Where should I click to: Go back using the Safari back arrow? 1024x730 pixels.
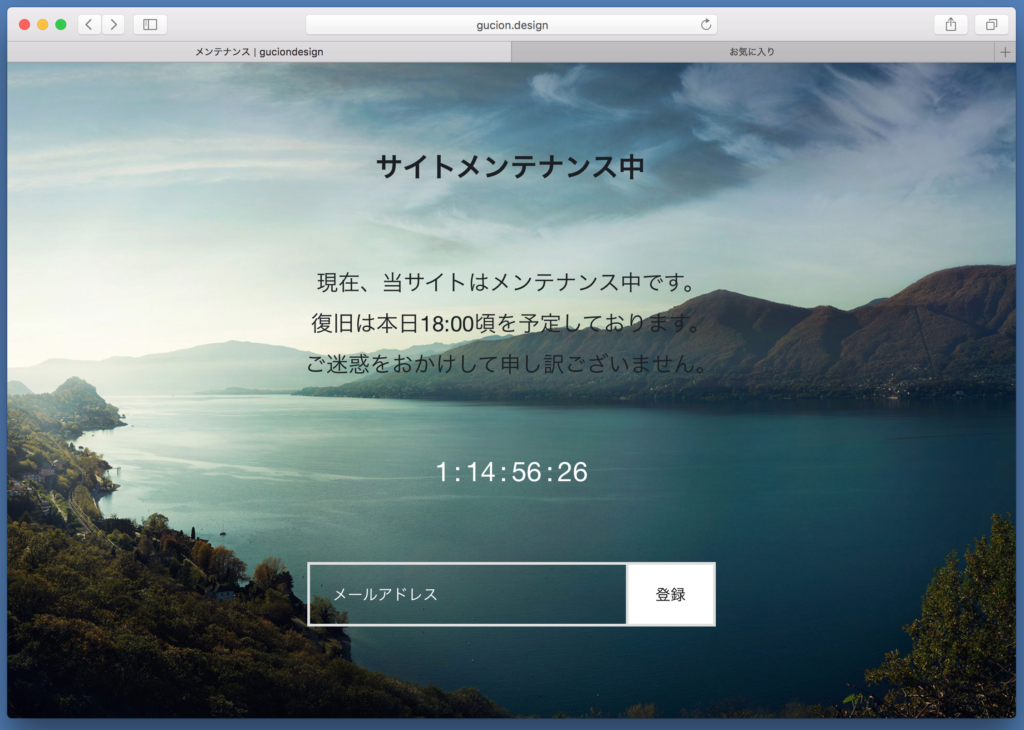pyautogui.click(x=89, y=25)
